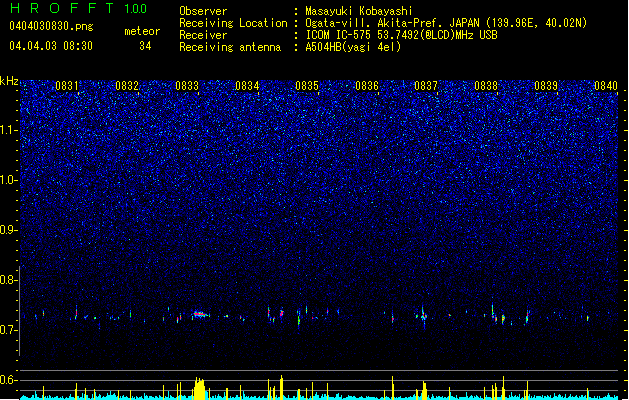Viewport: 629px width, 400px height.
Task: Click the 1.0 kHz axis label
Action: 9,180
